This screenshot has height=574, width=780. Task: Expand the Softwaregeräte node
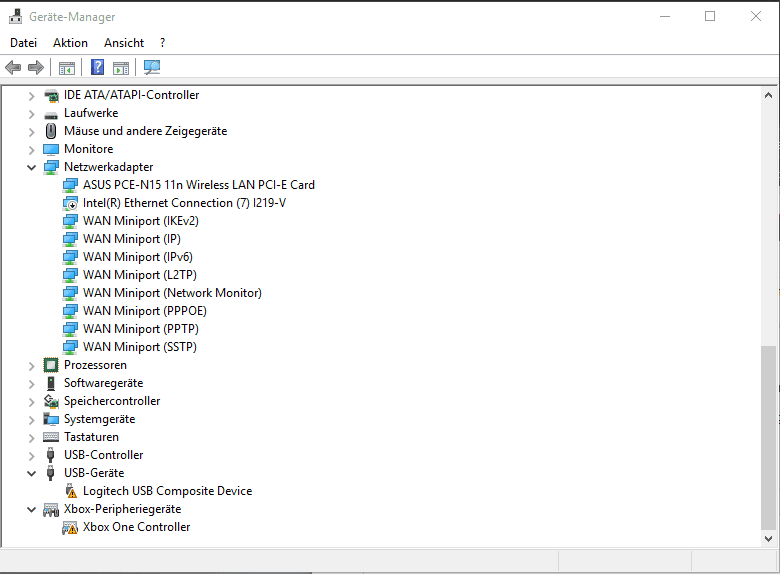pos(31,384)
